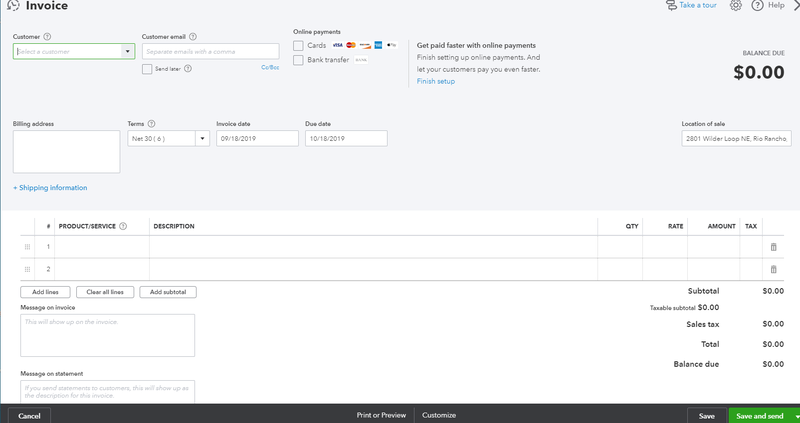Click the help icon next to Customer label

point(47,37)
